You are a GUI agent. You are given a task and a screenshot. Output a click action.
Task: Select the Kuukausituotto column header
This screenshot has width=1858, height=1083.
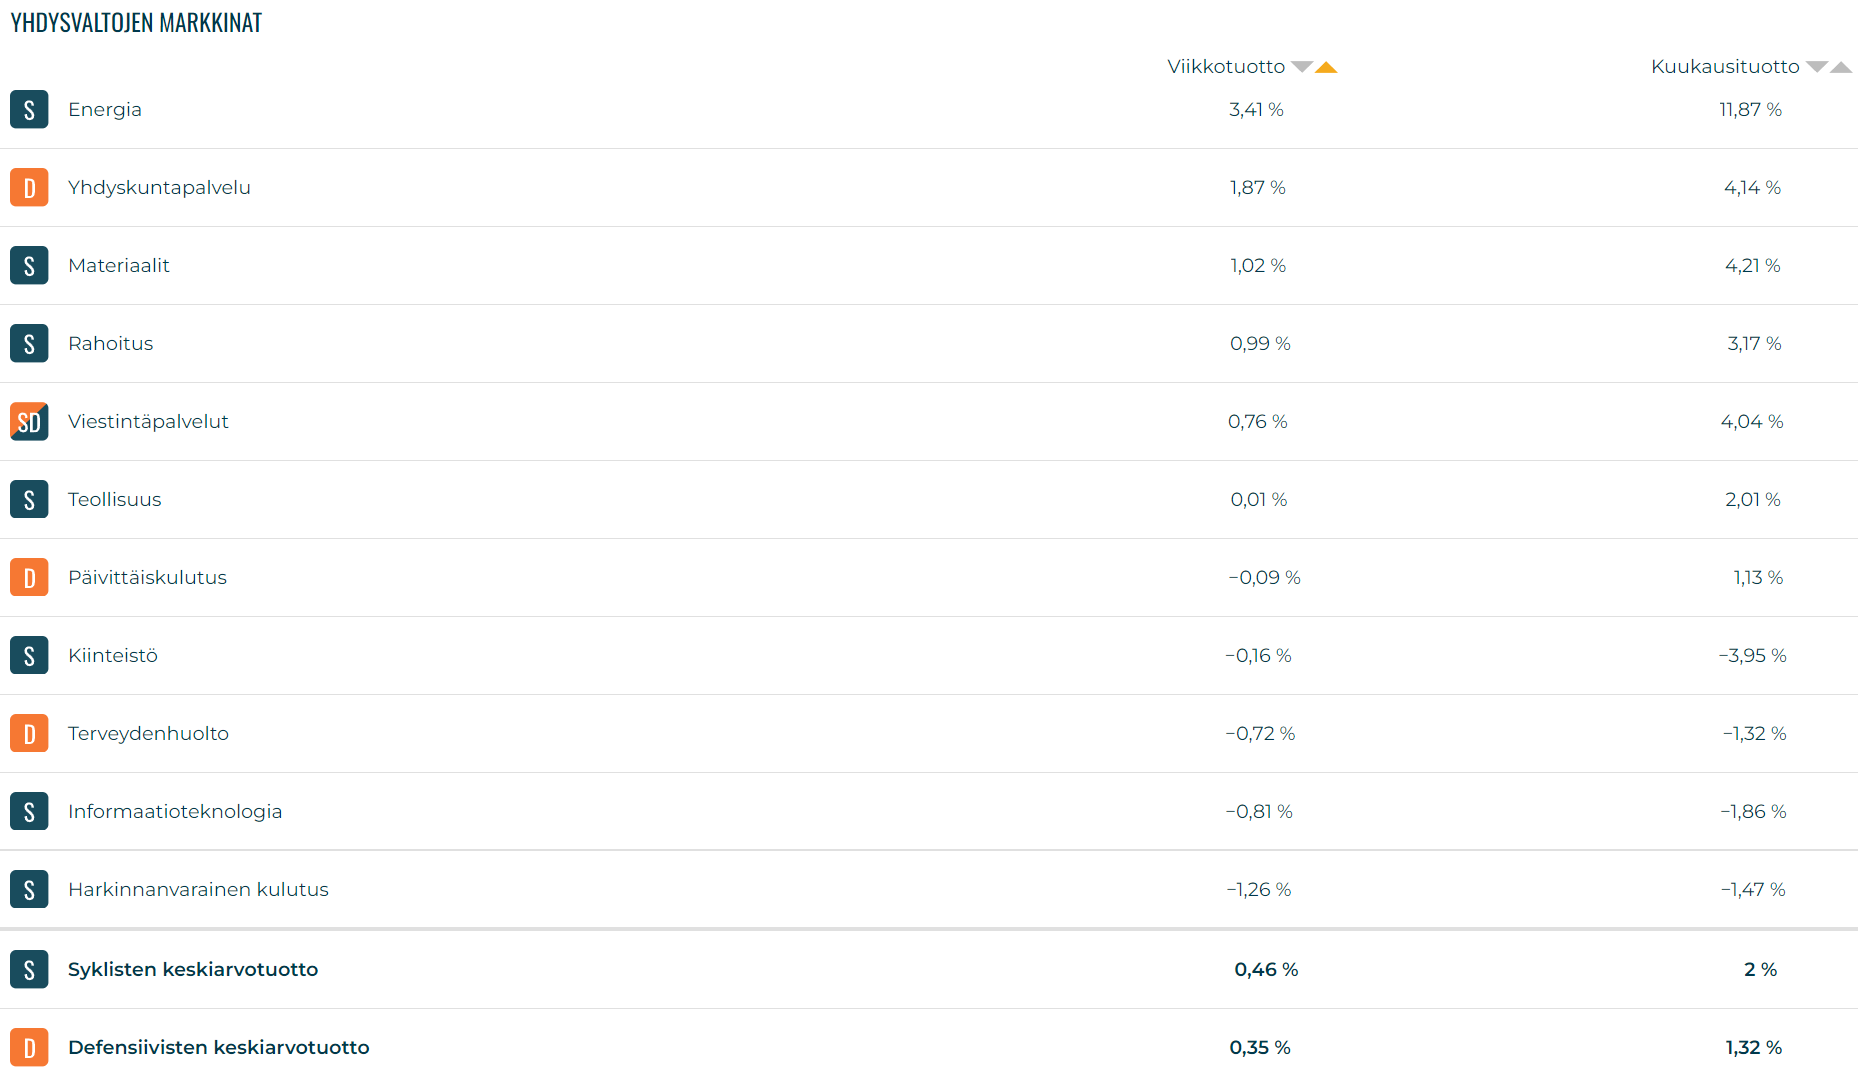tap(1725, 66)
